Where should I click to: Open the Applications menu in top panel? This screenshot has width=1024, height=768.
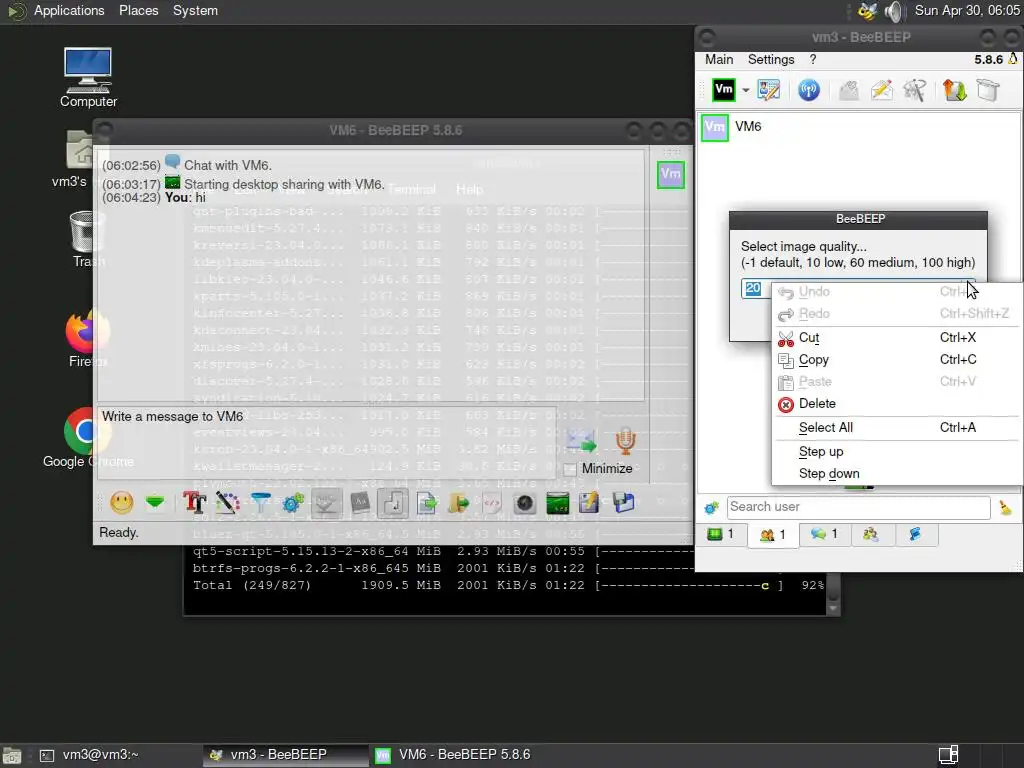[69, 10]
